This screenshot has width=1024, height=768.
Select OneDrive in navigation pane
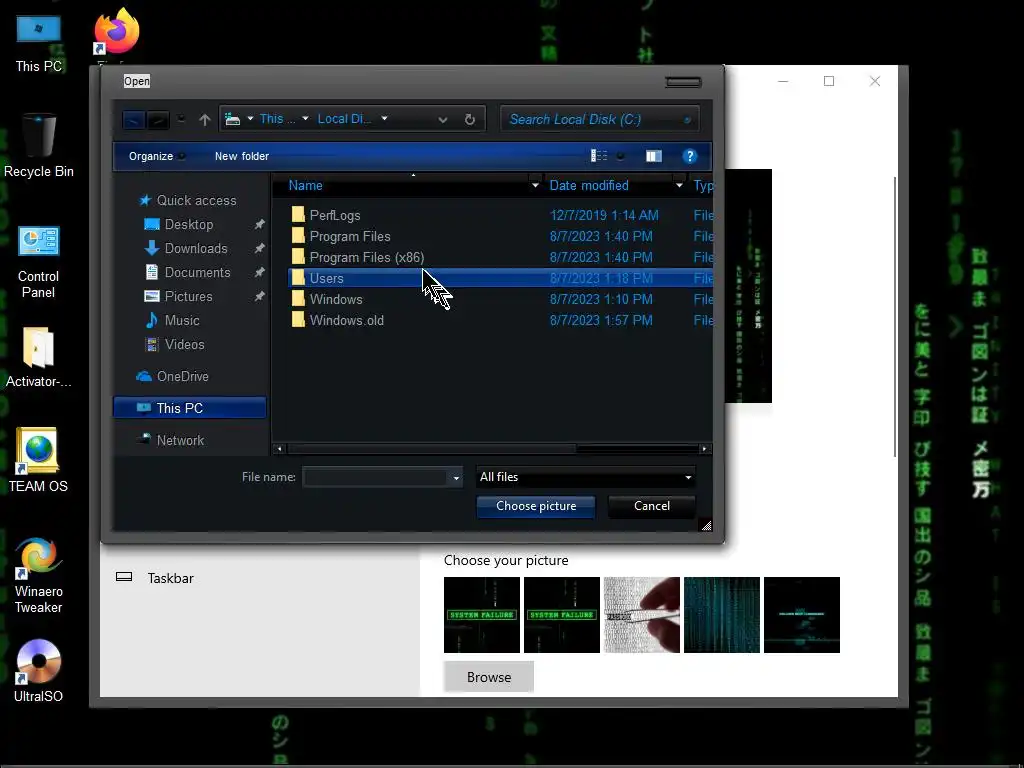pyautogui.click(x=182, y=376)
